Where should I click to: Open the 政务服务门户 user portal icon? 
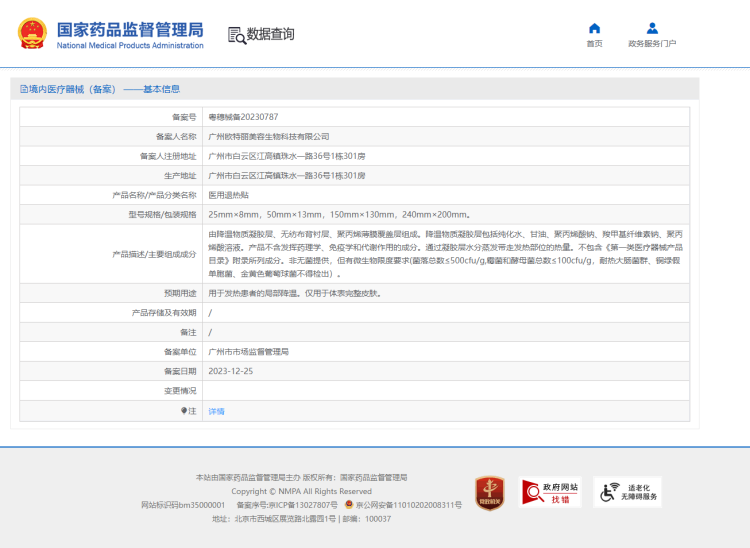(x=652, y=28)
